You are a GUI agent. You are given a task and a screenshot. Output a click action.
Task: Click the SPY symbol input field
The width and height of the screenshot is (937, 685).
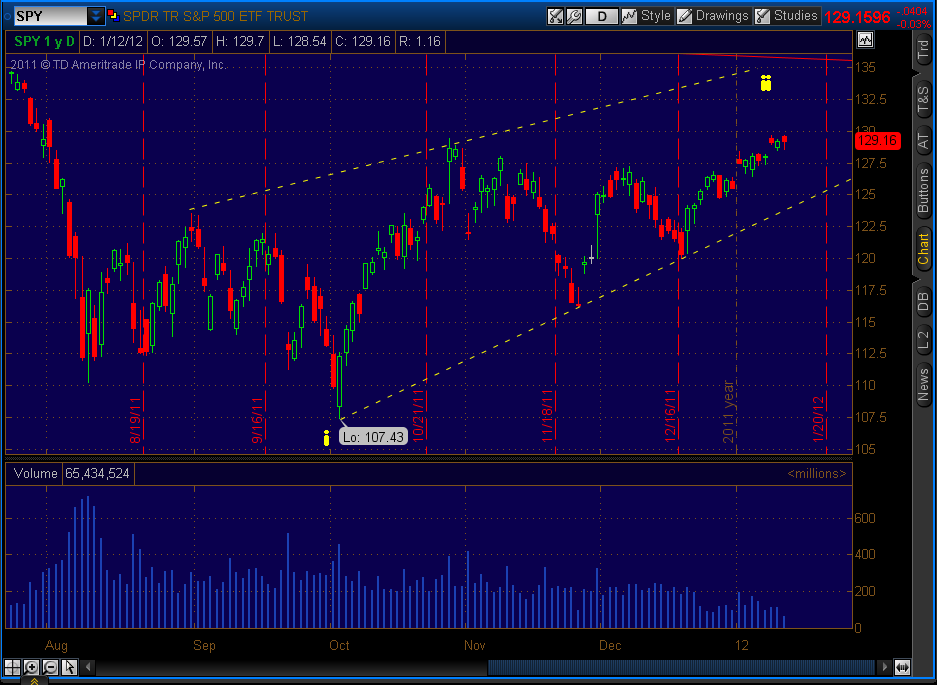(x=50, y=16)
